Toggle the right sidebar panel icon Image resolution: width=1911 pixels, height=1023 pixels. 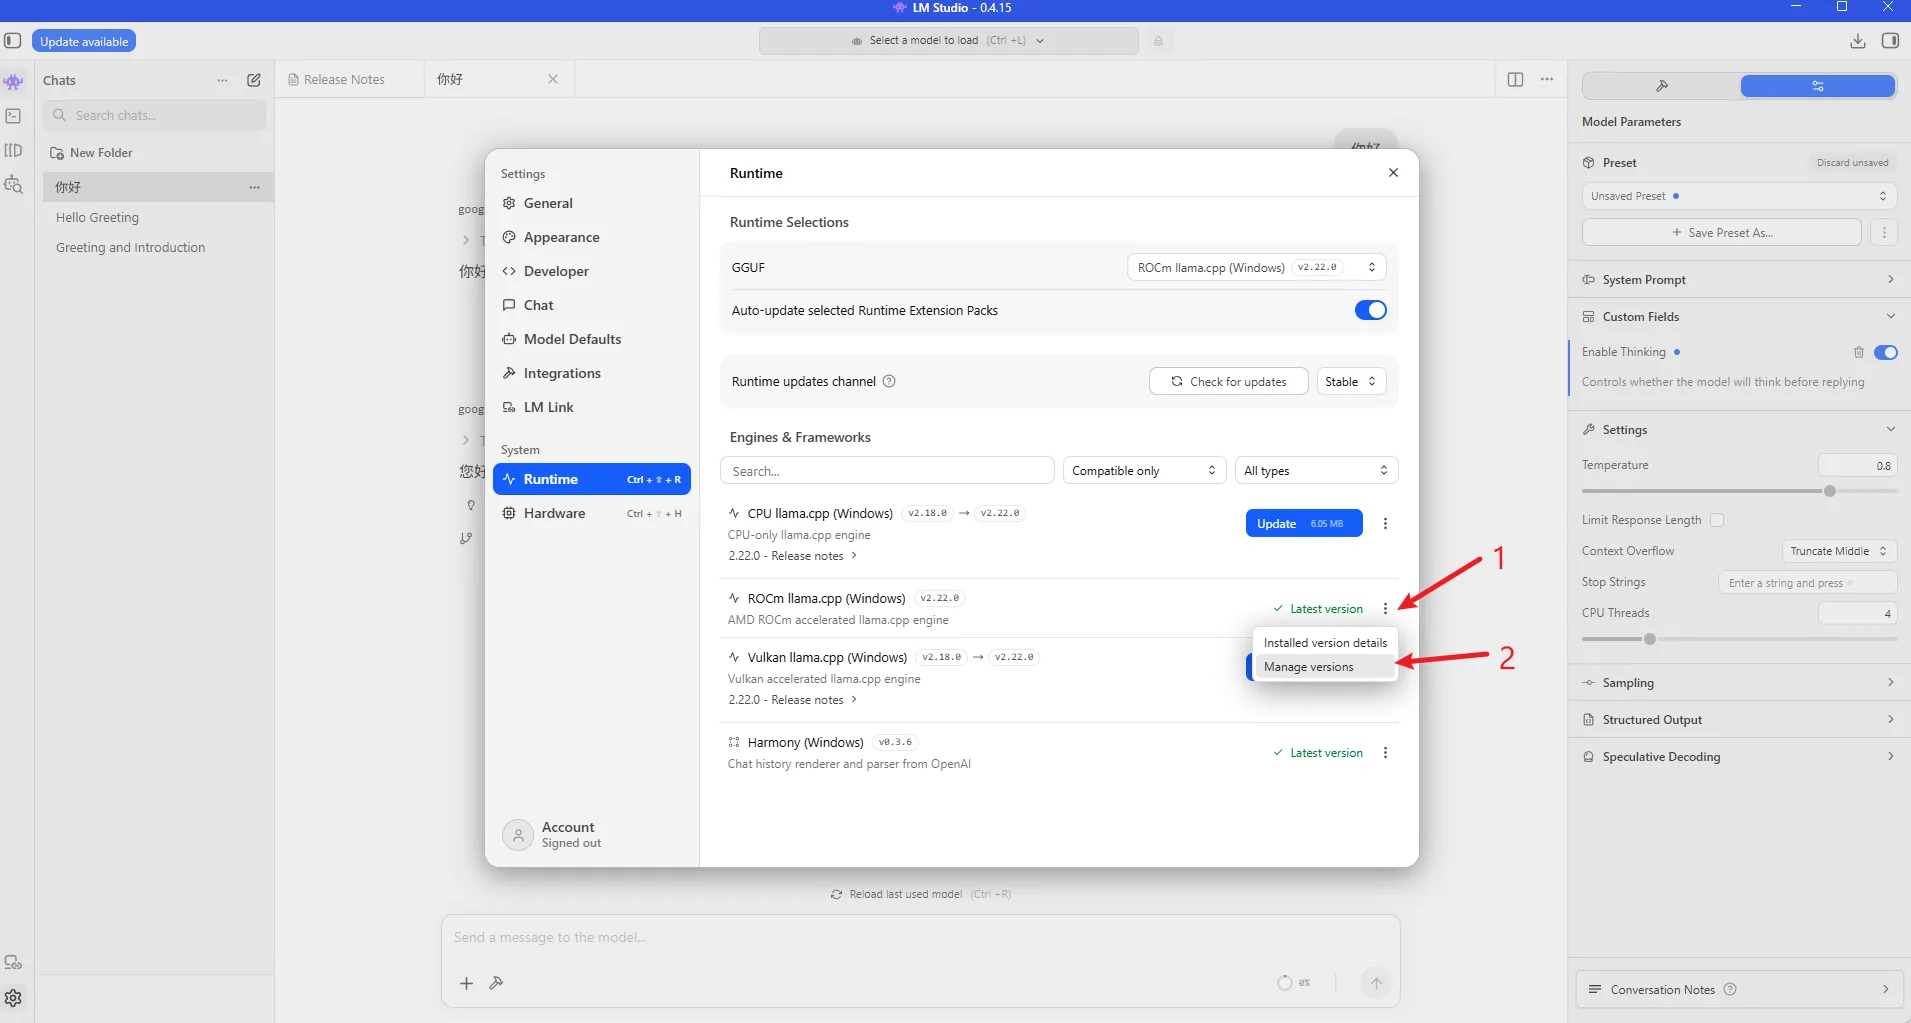[x=1890, y=41]
